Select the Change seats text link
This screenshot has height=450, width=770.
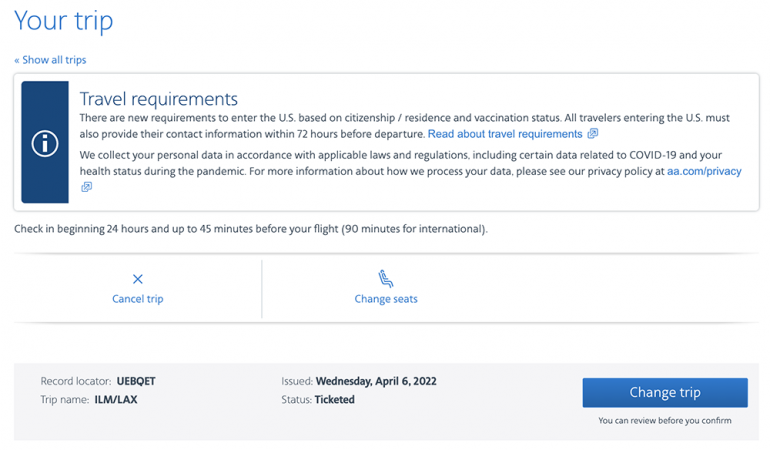pyautogui.click(x=386, y=299)
